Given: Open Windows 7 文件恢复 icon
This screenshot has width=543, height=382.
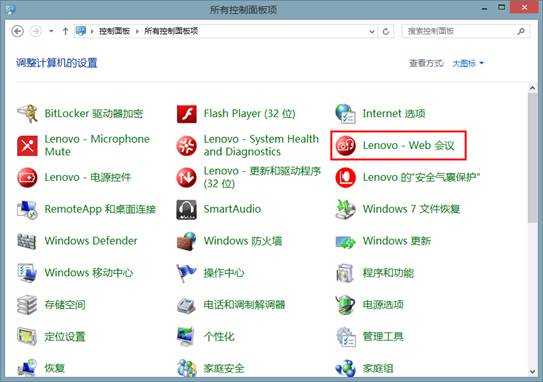Looking at the screenshot, I should pyautogui.click(x=345, y=209).
